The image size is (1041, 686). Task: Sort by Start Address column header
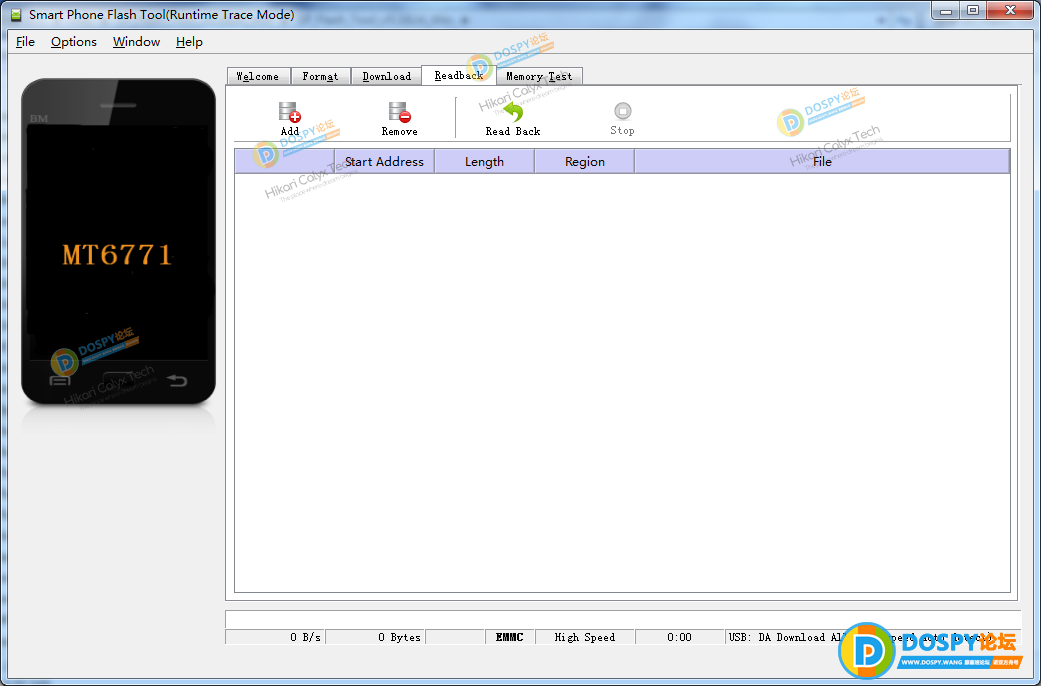384,161
